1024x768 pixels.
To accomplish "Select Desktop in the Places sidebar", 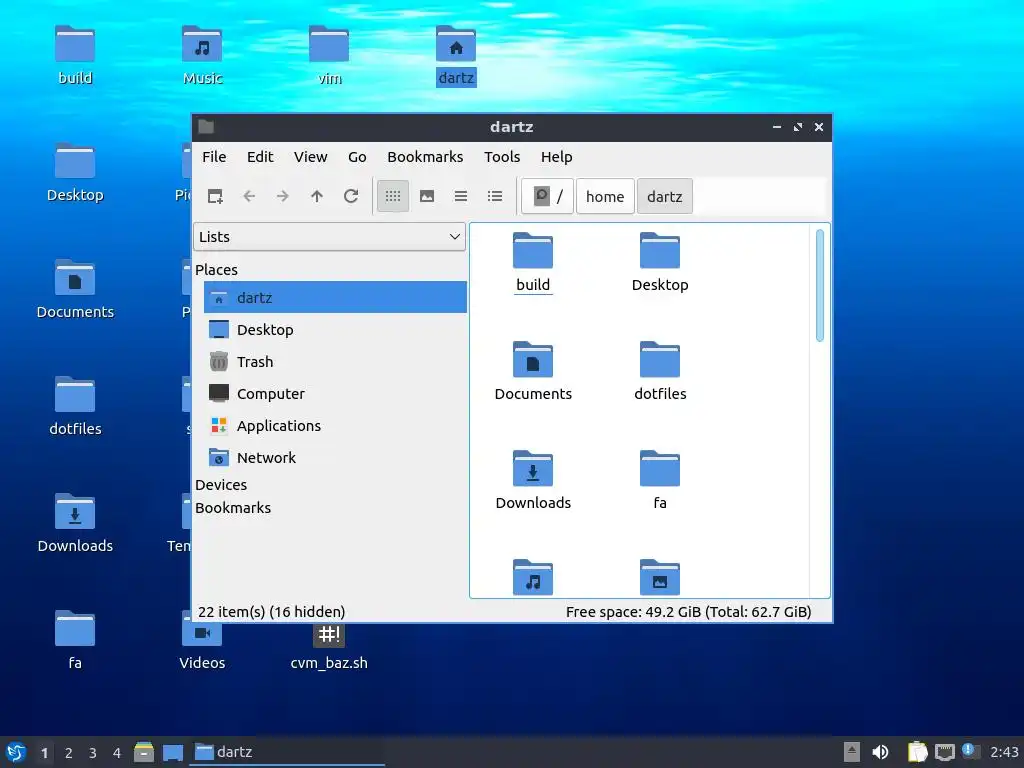I will [335, 329].
